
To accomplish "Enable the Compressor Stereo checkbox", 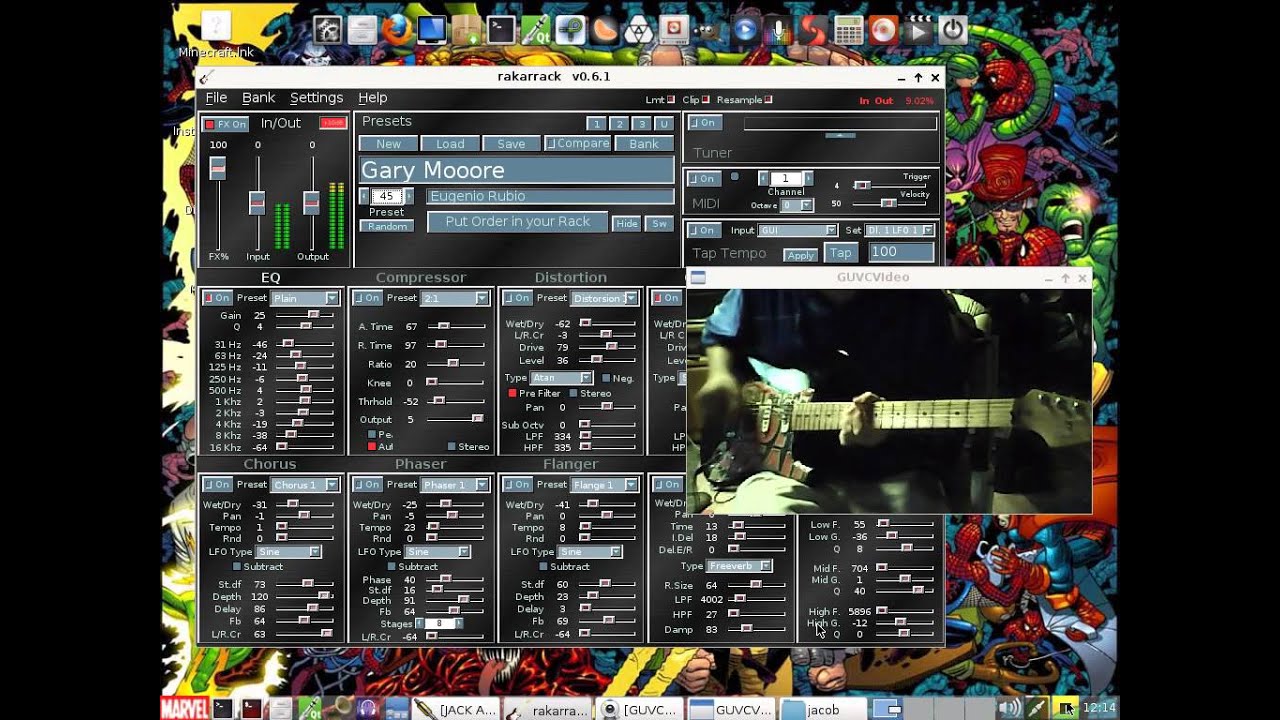I will tap(451, 447).
